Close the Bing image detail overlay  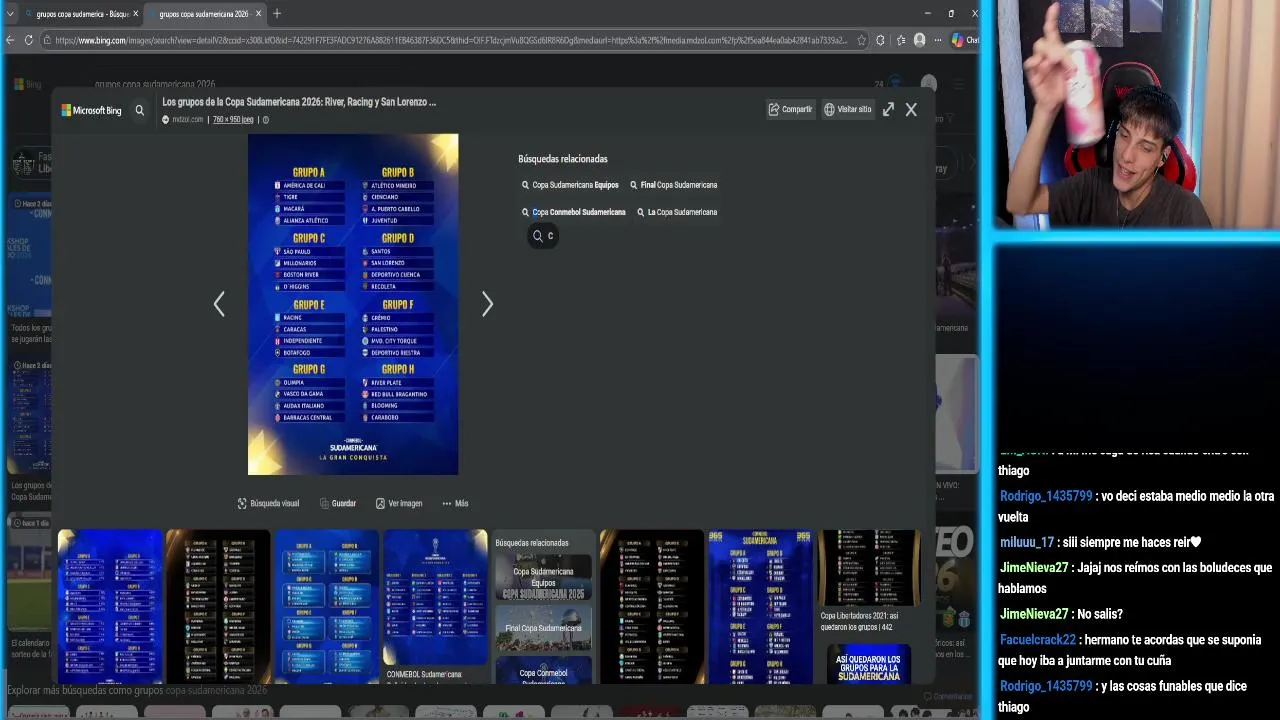[911, 110]
